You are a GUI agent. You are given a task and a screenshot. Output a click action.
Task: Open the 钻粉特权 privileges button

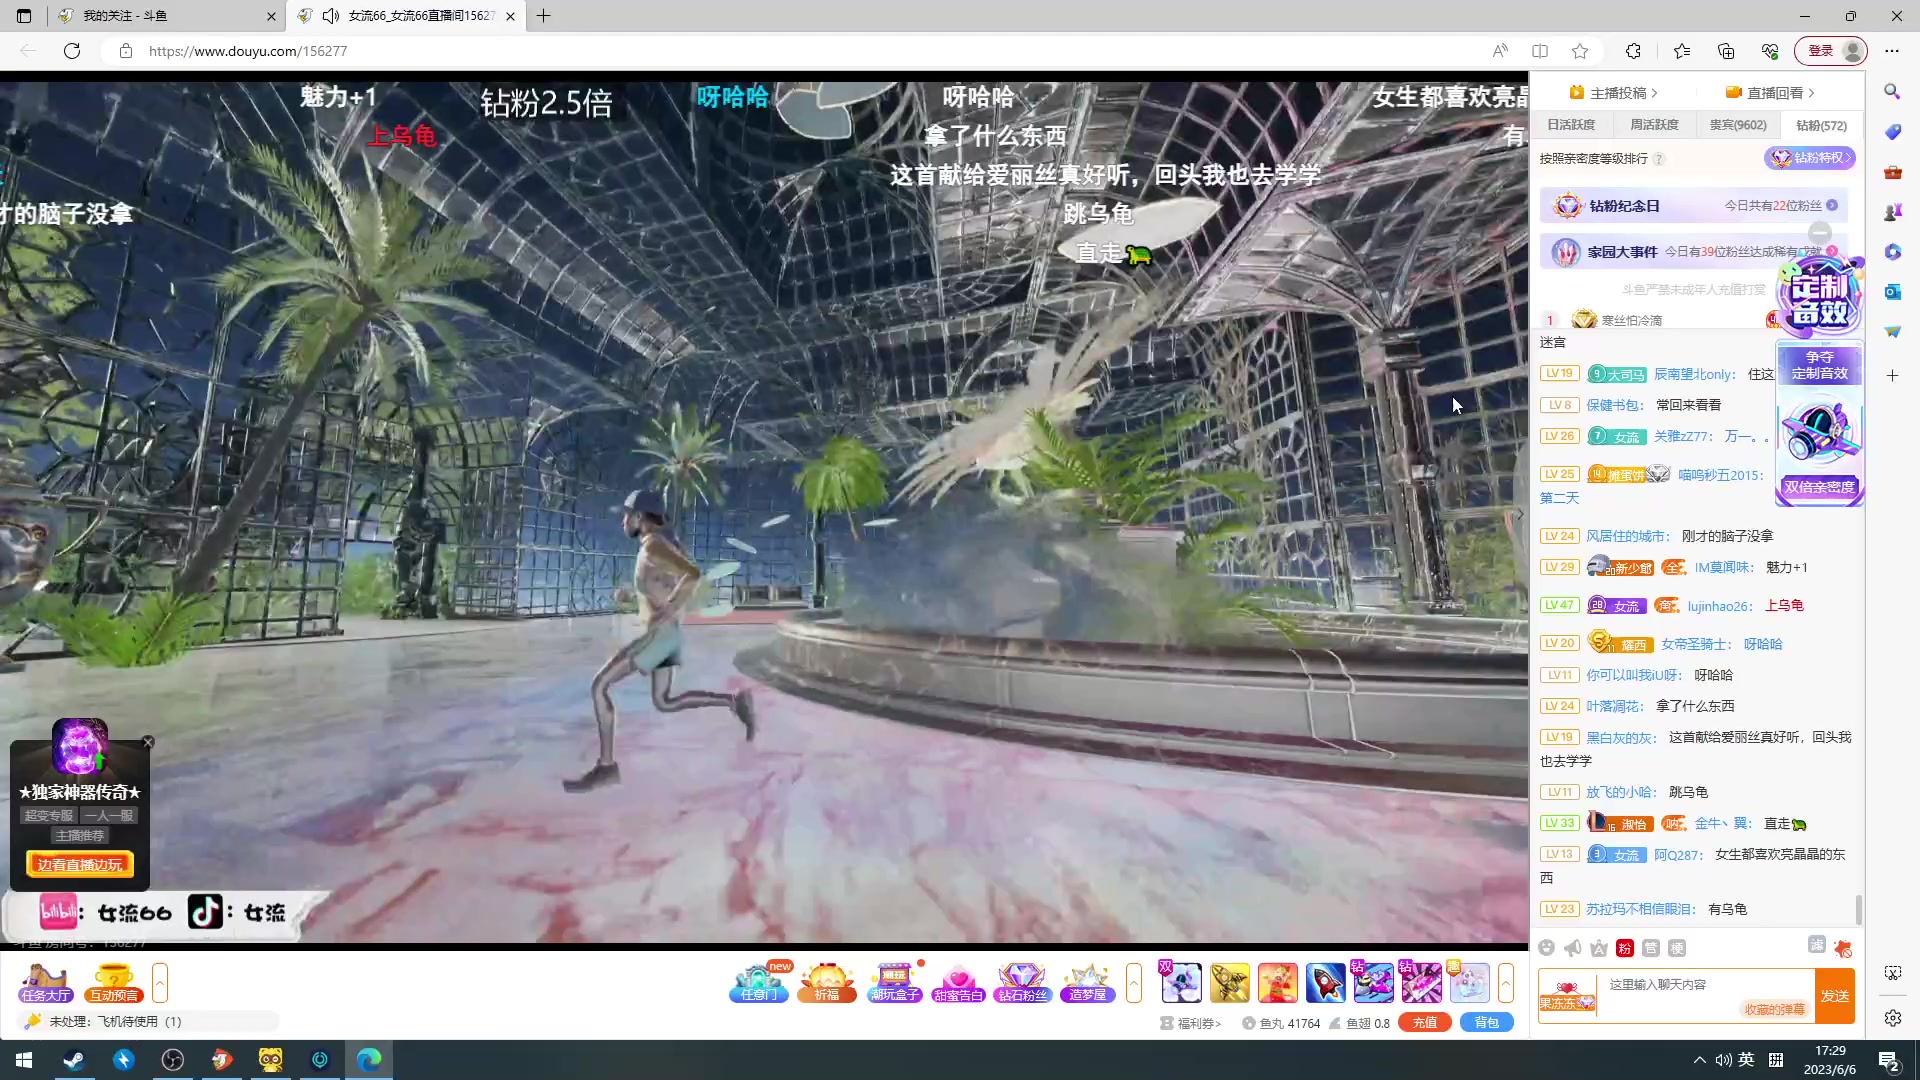coord(1811,158)
